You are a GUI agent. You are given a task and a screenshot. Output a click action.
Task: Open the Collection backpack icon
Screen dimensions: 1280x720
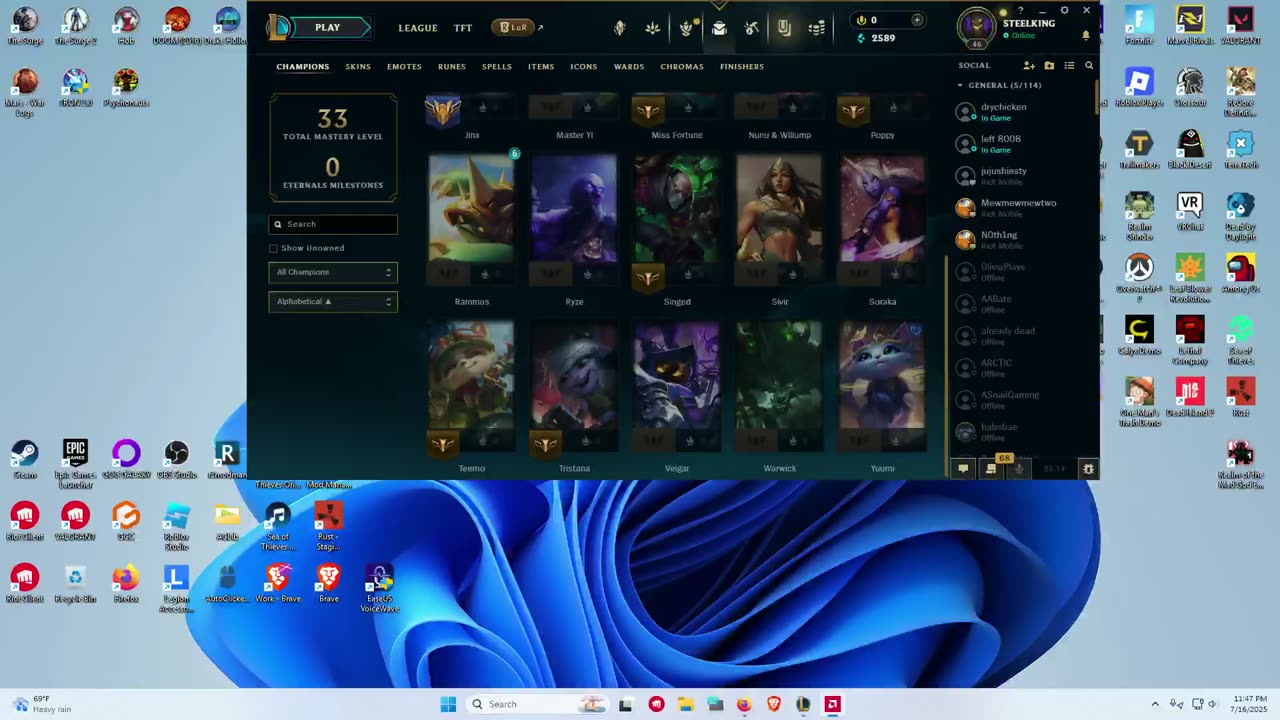[x=719, y=28]
